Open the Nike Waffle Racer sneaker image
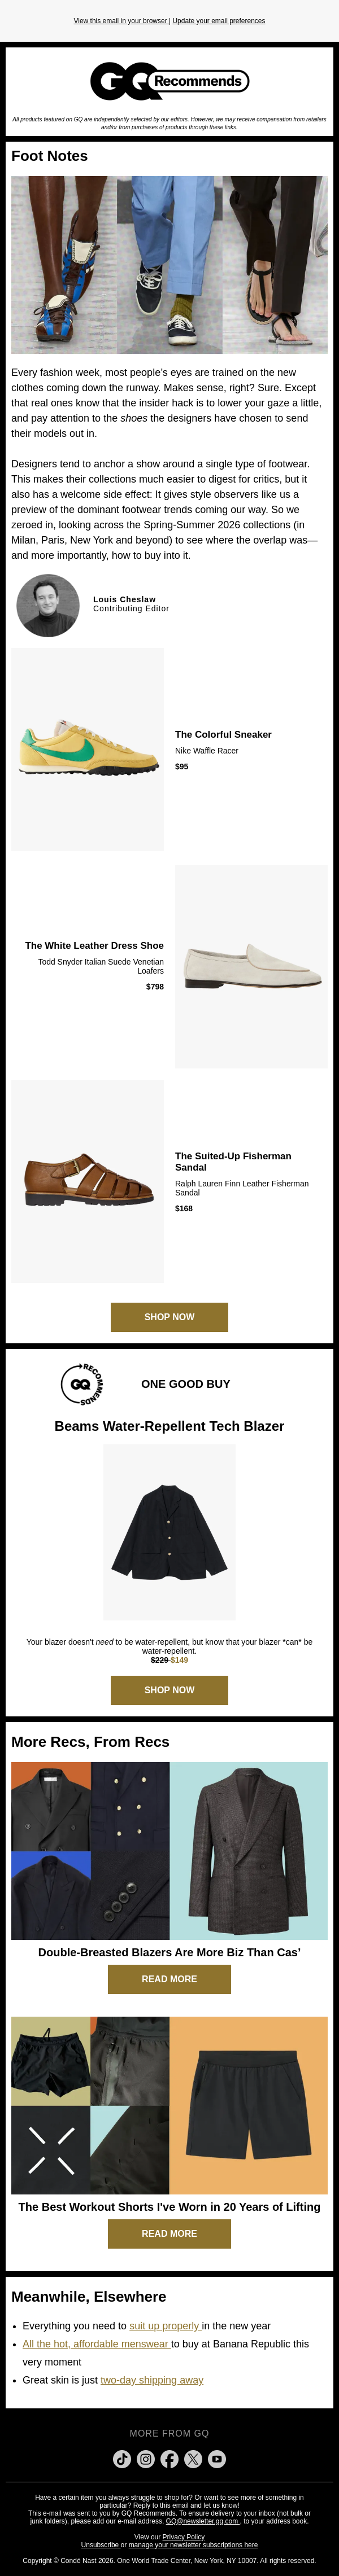This screenshot has width=339, height=2576. 88,749
